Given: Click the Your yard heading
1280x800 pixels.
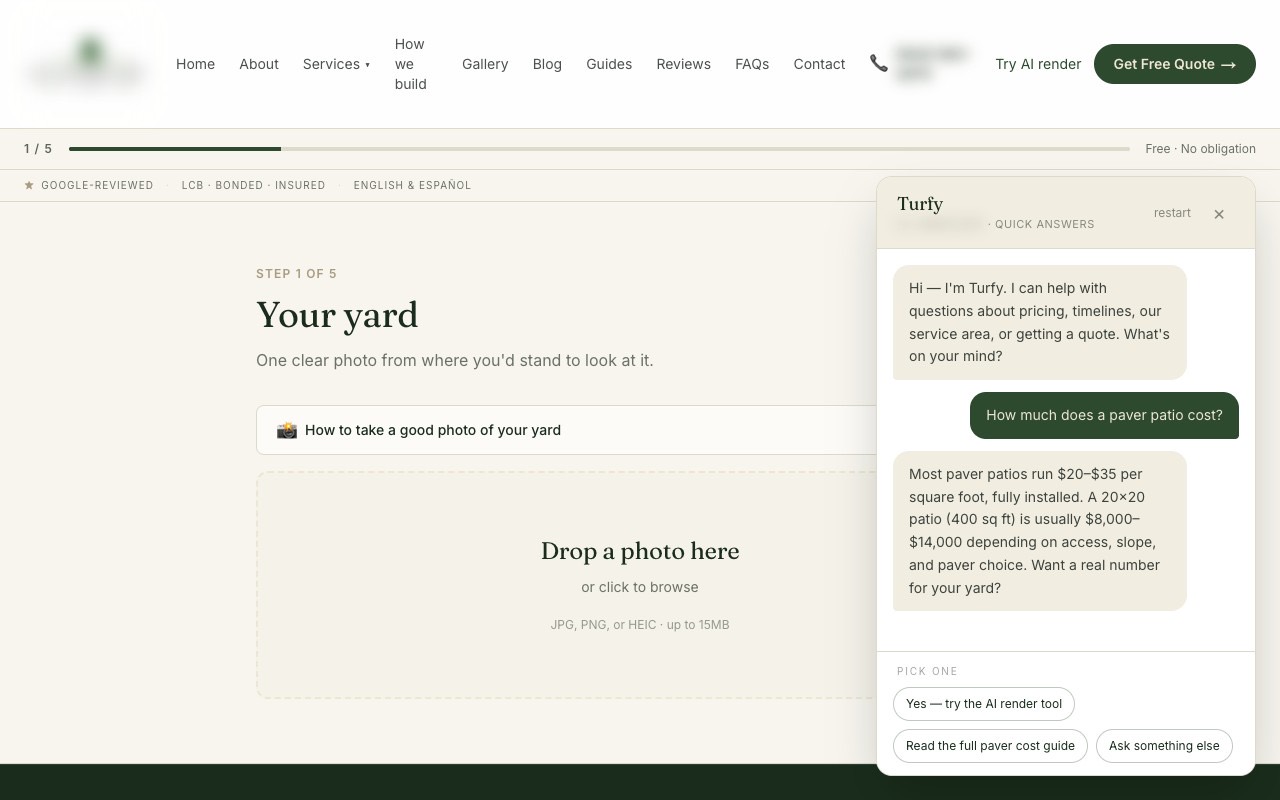Looking at the screenshot, I should [337, 315].
